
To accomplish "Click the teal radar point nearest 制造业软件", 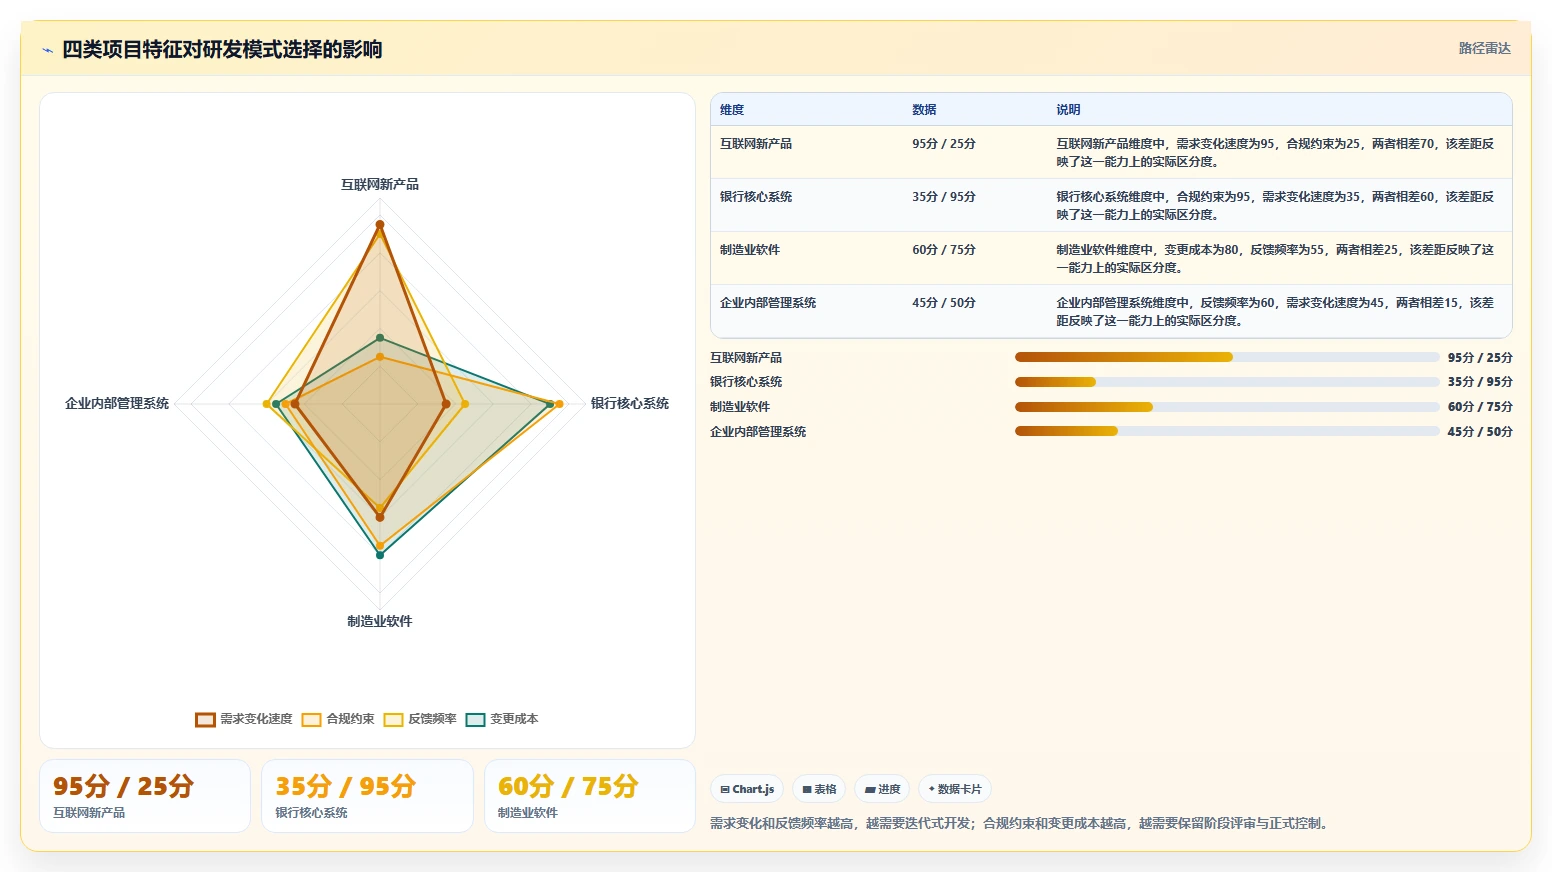I will point(380,555).
